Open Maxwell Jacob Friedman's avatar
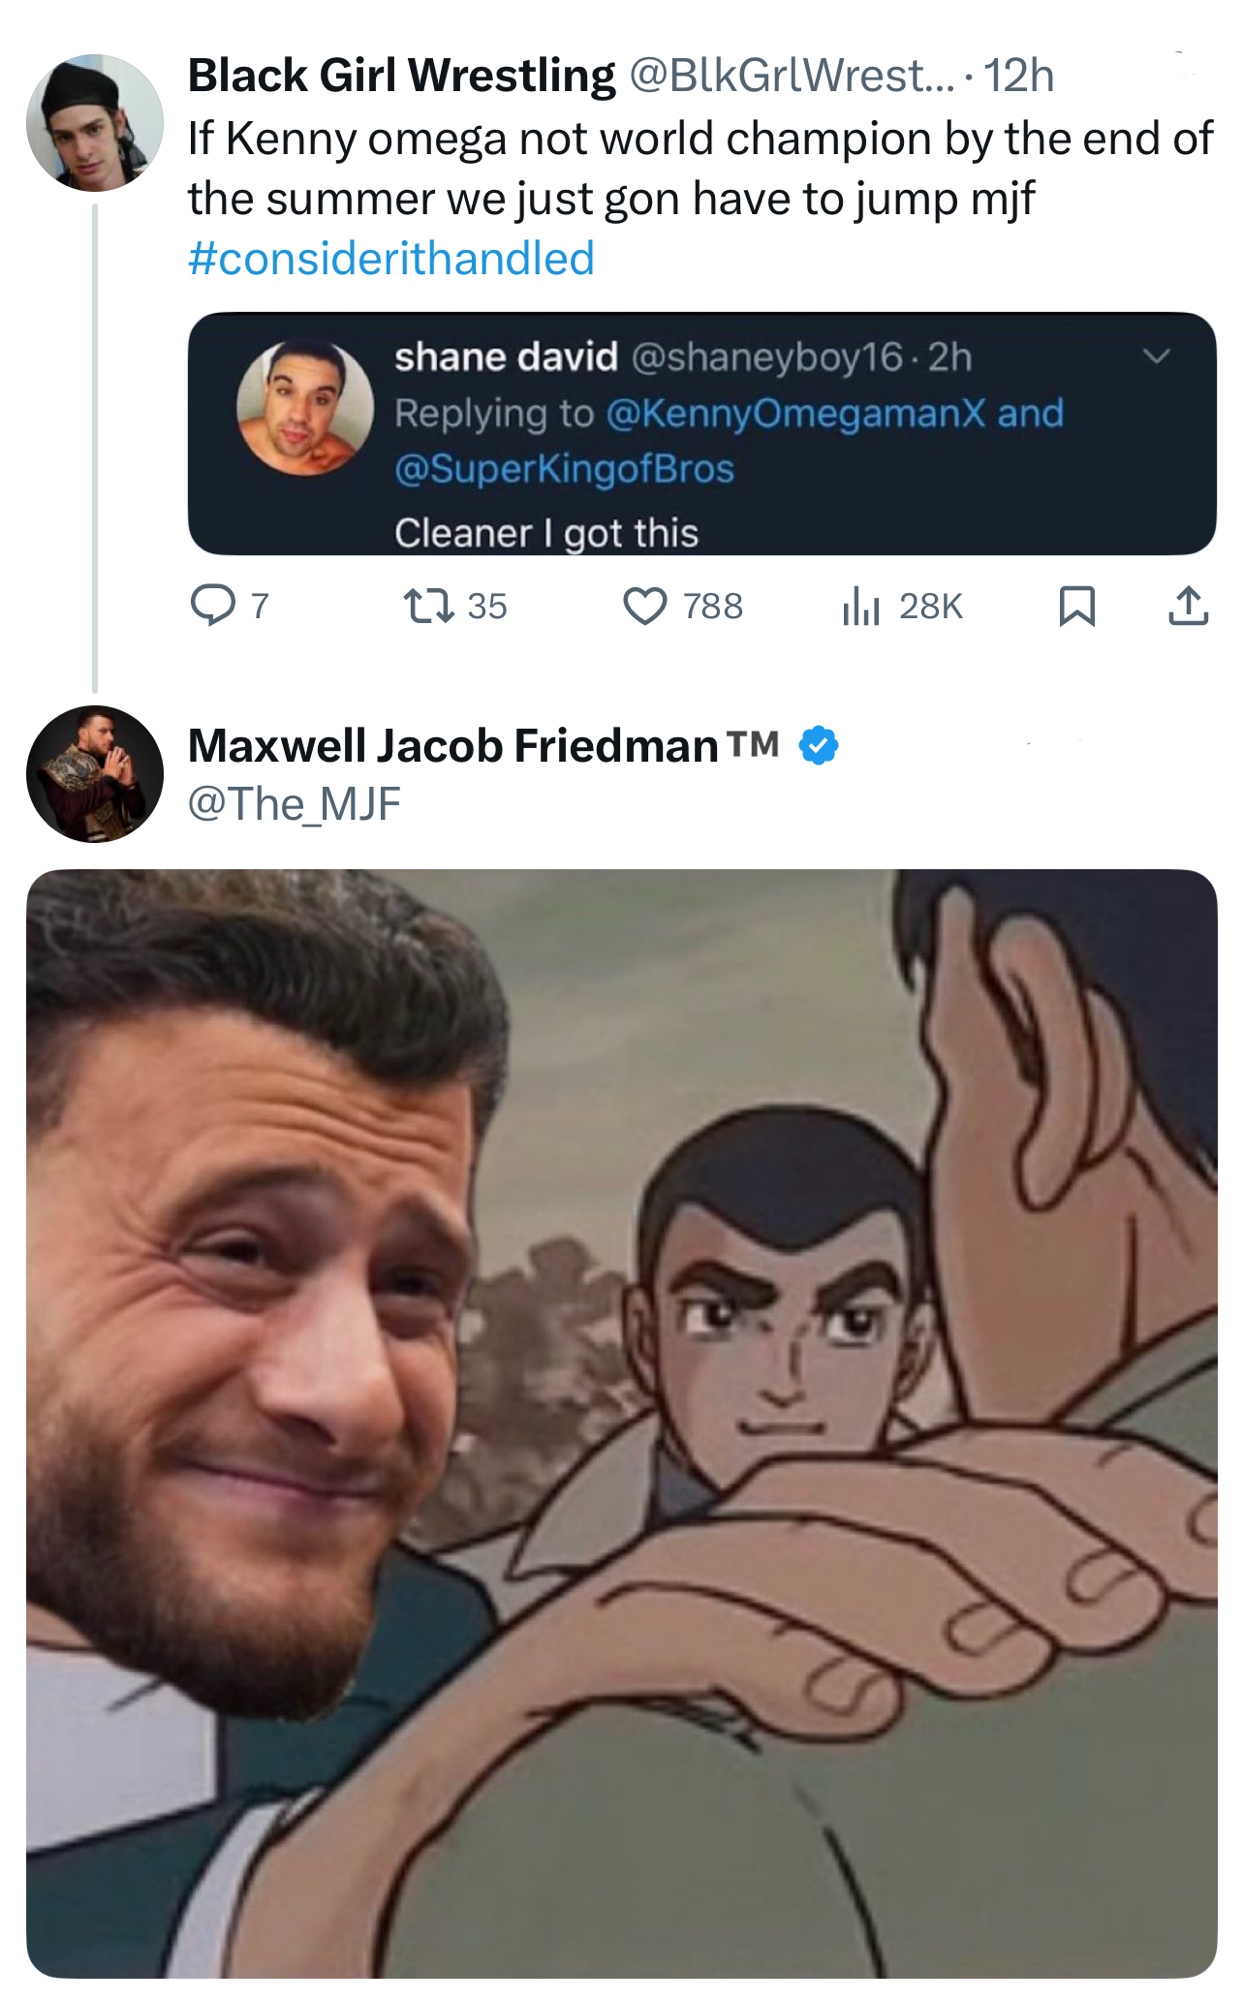1244x2000 pixels. click(95, 773)
